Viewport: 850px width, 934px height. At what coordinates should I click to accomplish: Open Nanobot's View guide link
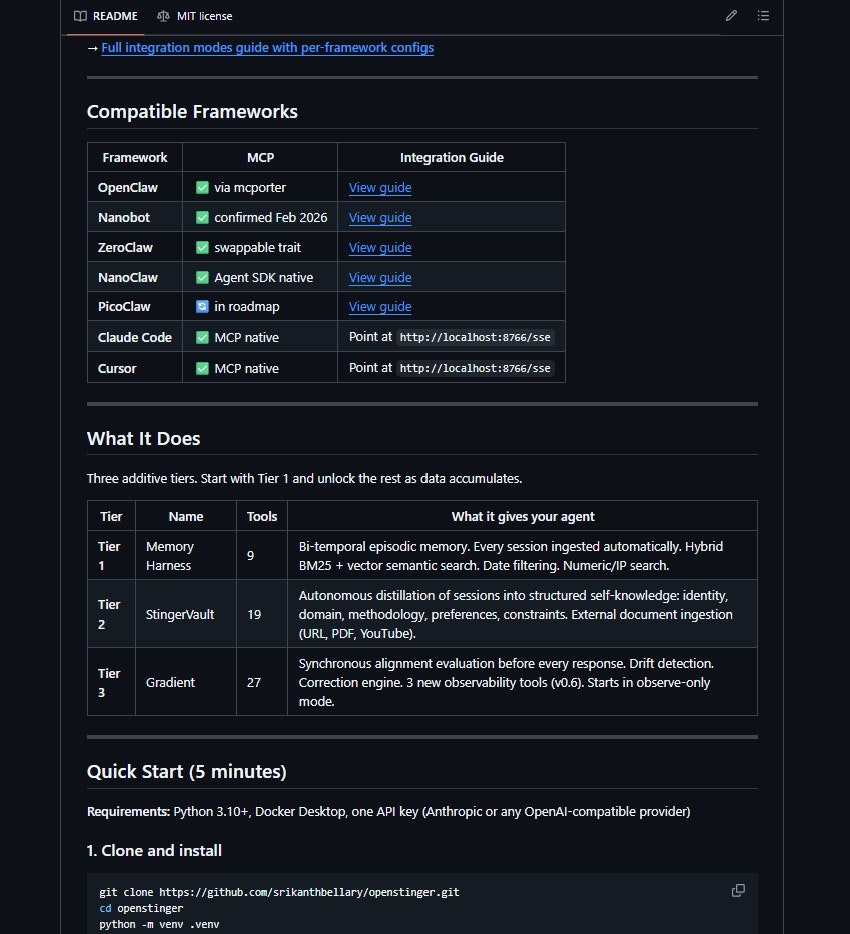pos(380,217)
